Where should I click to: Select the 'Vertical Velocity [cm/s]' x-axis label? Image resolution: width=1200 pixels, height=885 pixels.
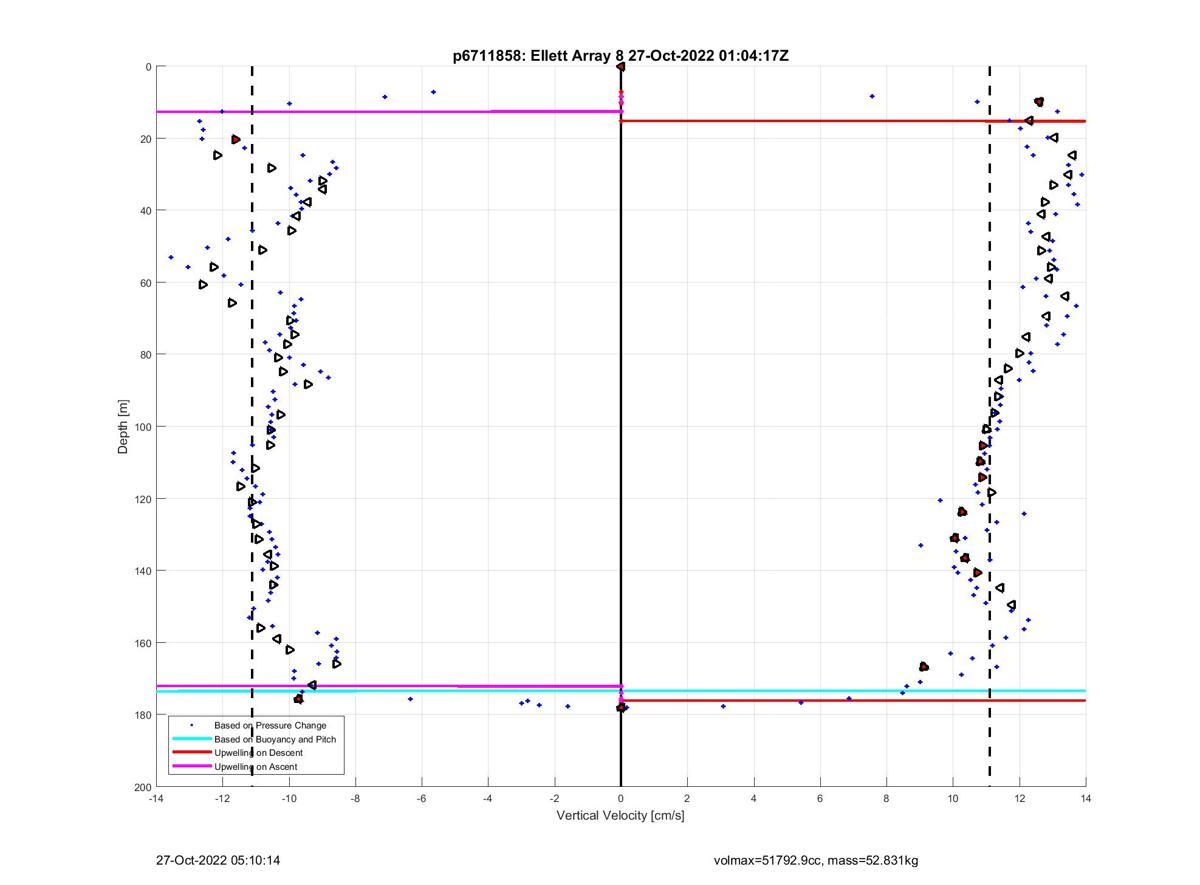620,816
